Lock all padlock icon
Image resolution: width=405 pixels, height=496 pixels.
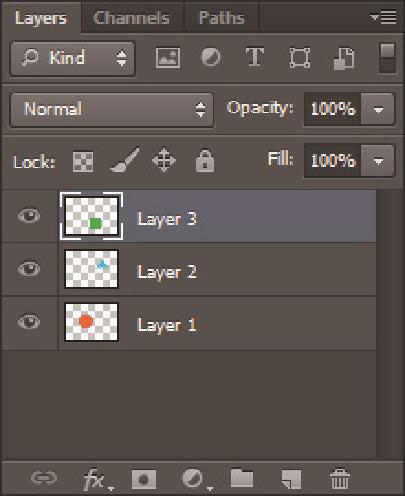tap(205, 161)
